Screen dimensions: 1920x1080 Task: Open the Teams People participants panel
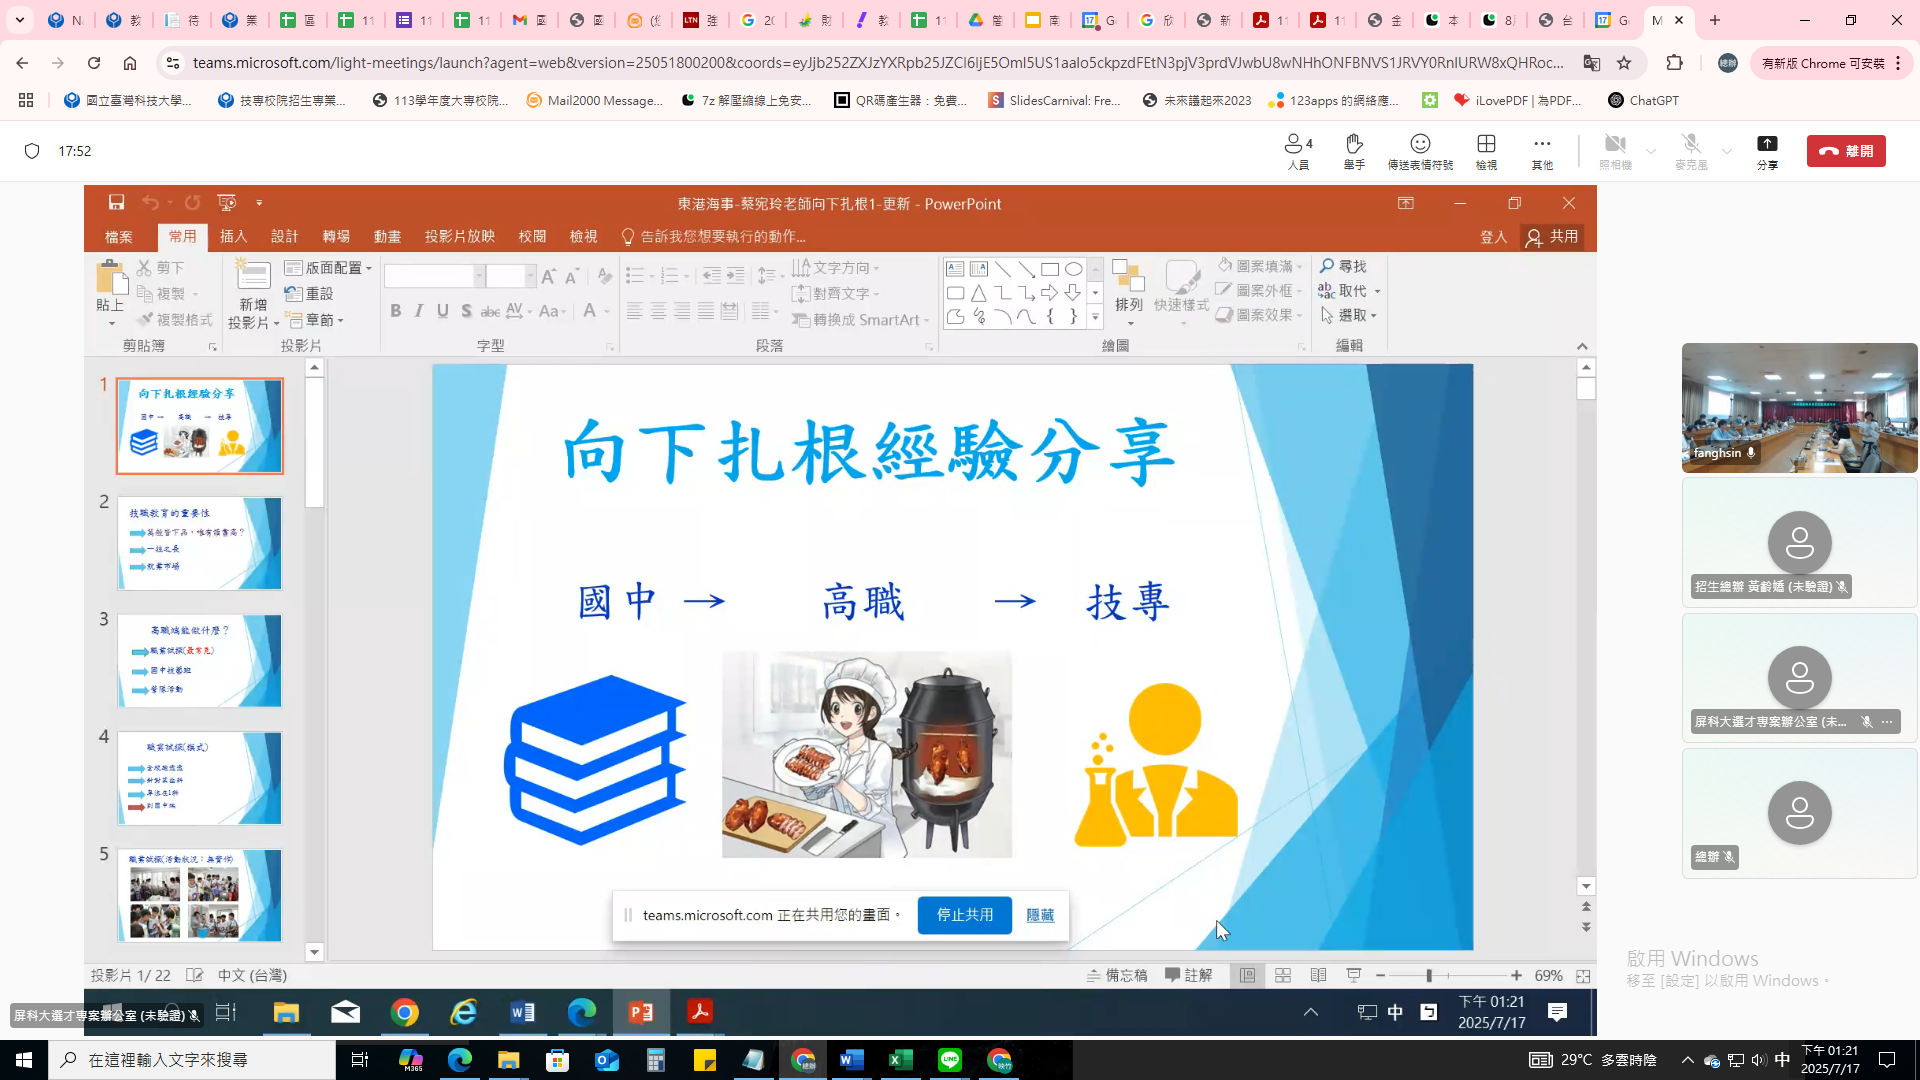click(x=1298, y=152)
